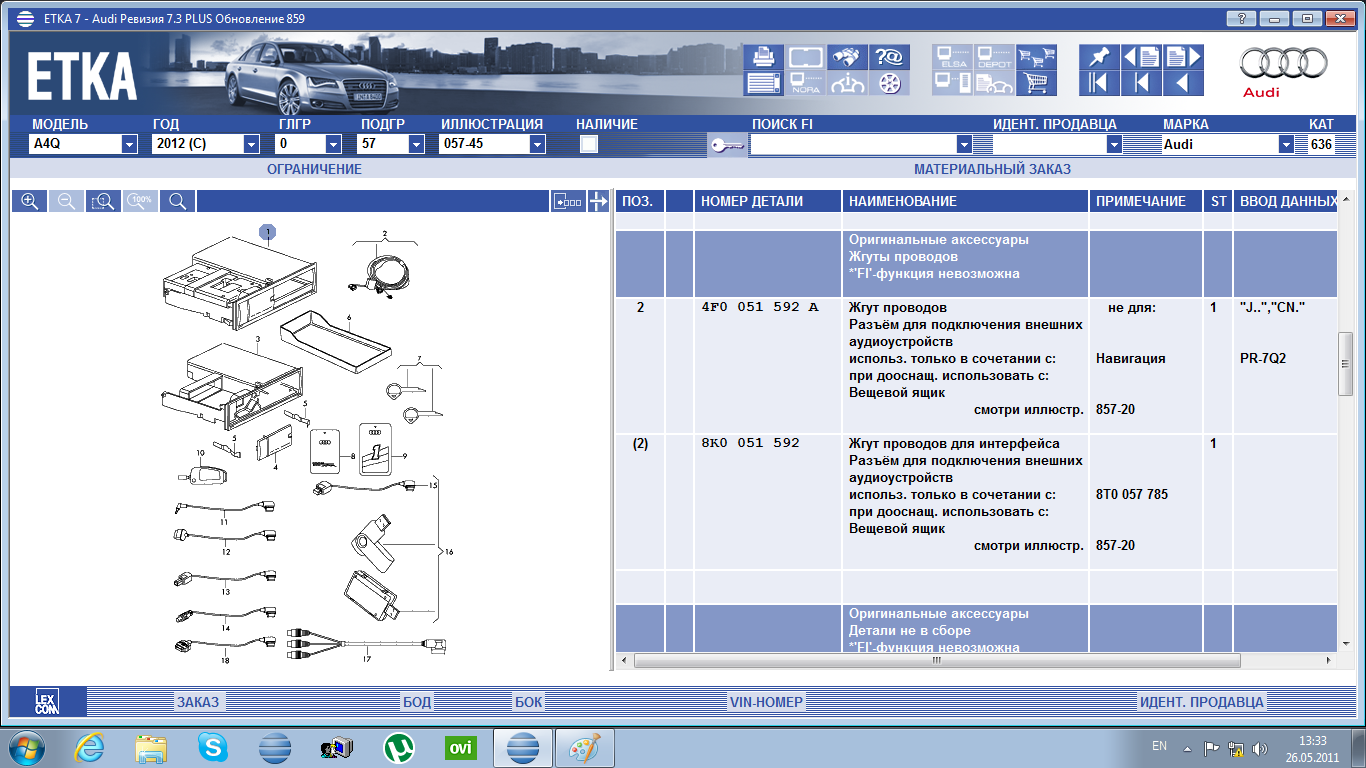
Task: Click the ПОЗ. column header
Action: (x=640, y=201)
